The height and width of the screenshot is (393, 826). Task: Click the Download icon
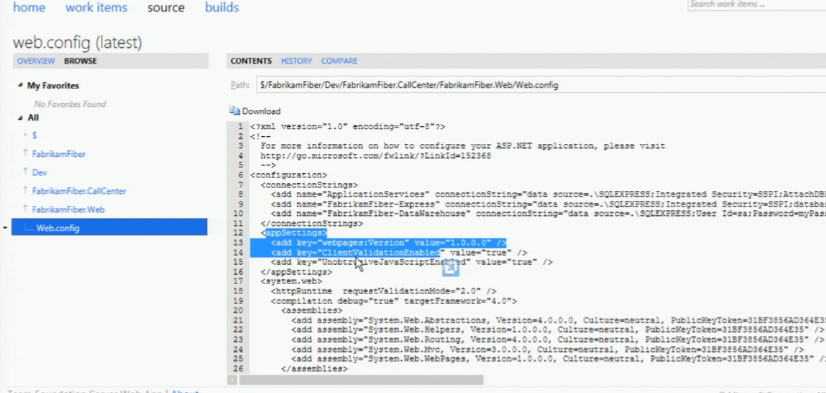tap(234, 111)
